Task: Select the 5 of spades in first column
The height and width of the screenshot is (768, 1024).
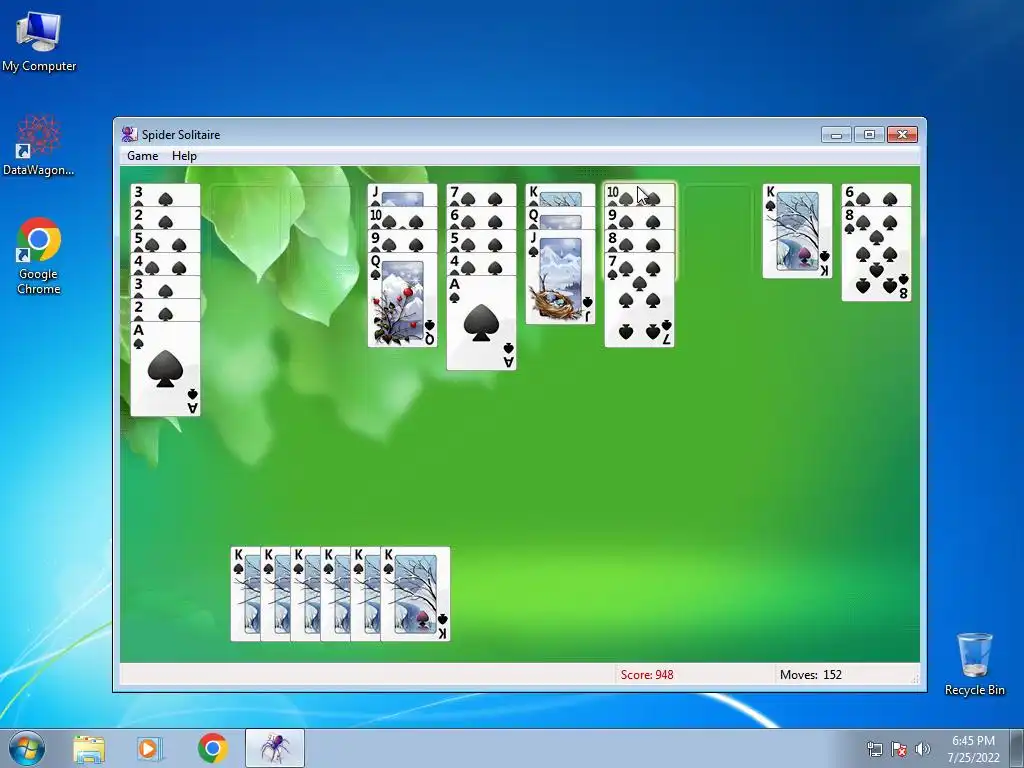Action: [x=165, y=240]
